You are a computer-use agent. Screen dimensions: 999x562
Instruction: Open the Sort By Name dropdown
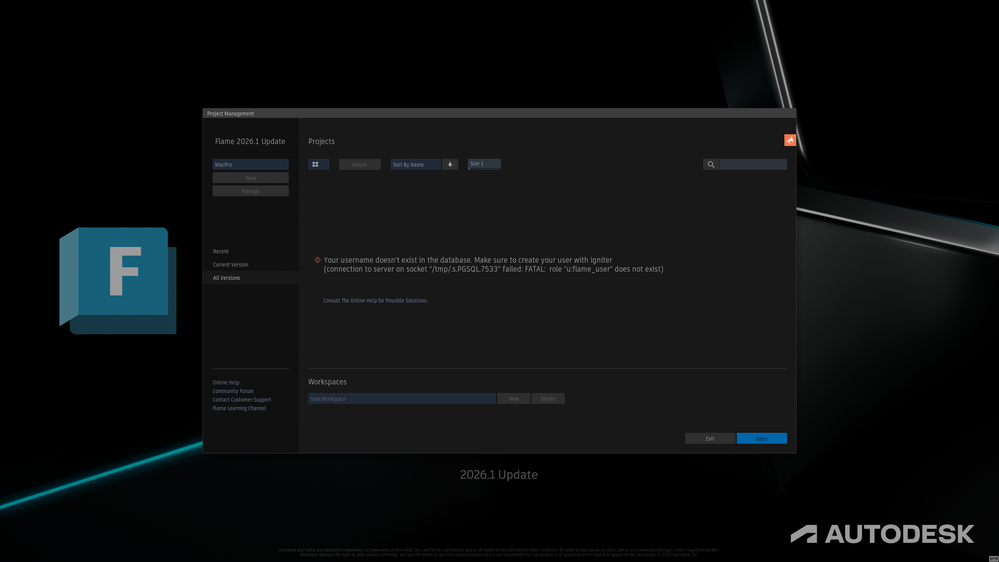click(x=415, y=164)
